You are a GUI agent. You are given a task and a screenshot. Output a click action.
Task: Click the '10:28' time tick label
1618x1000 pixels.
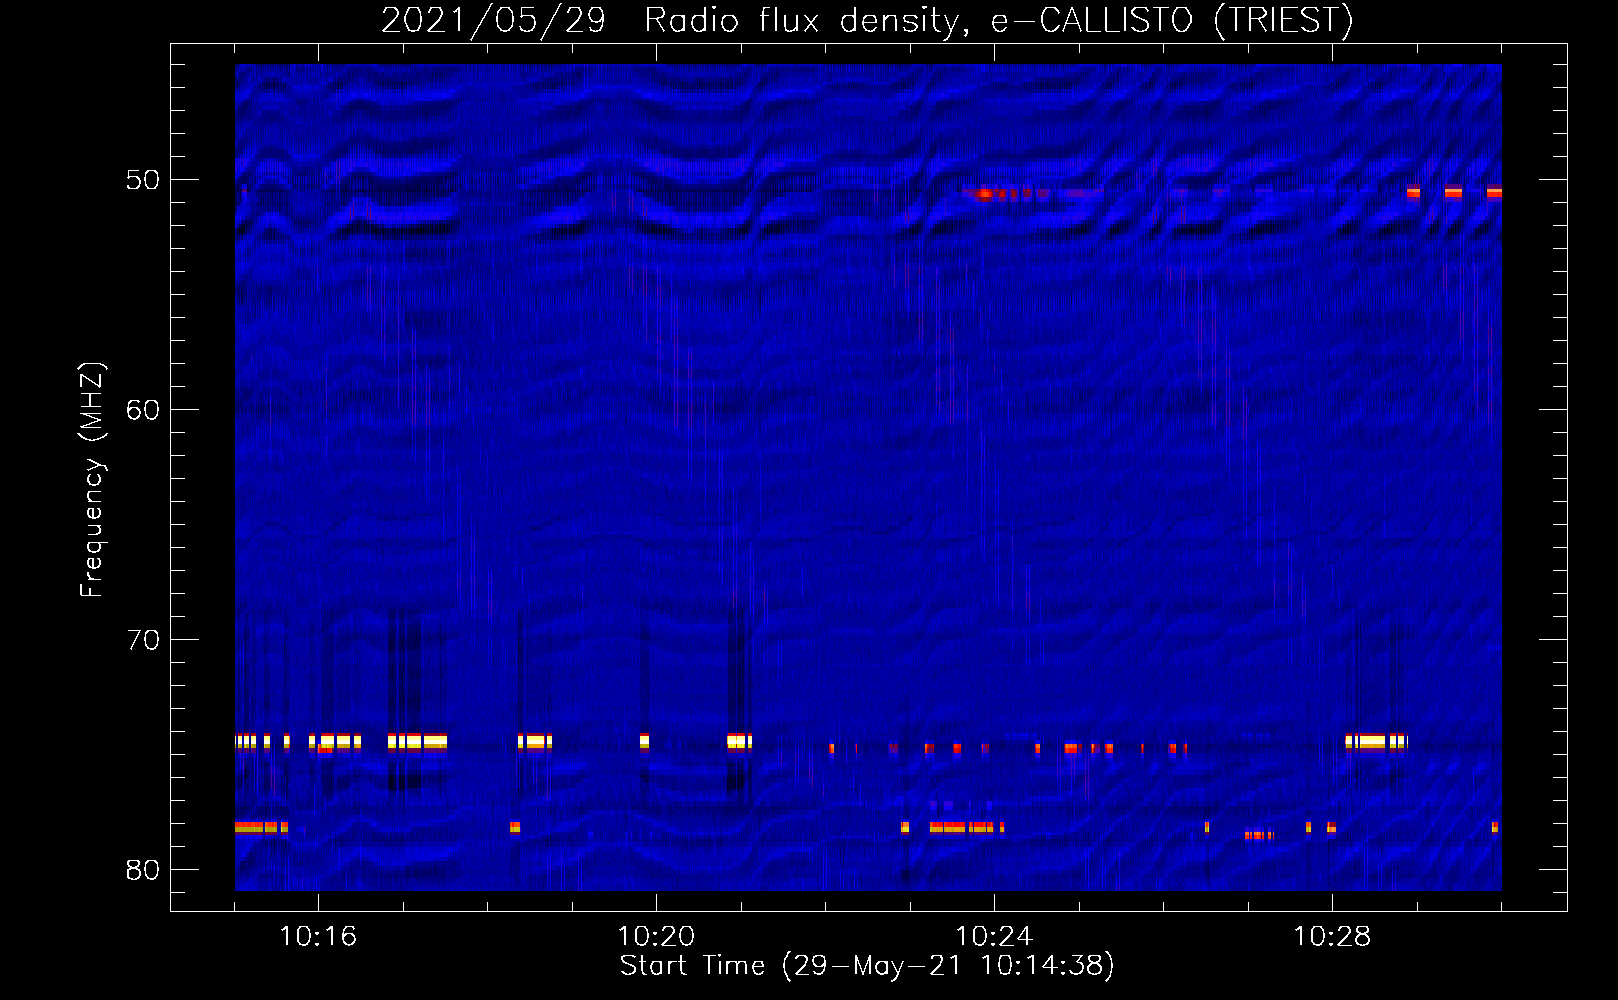[x=1332, y=937]
